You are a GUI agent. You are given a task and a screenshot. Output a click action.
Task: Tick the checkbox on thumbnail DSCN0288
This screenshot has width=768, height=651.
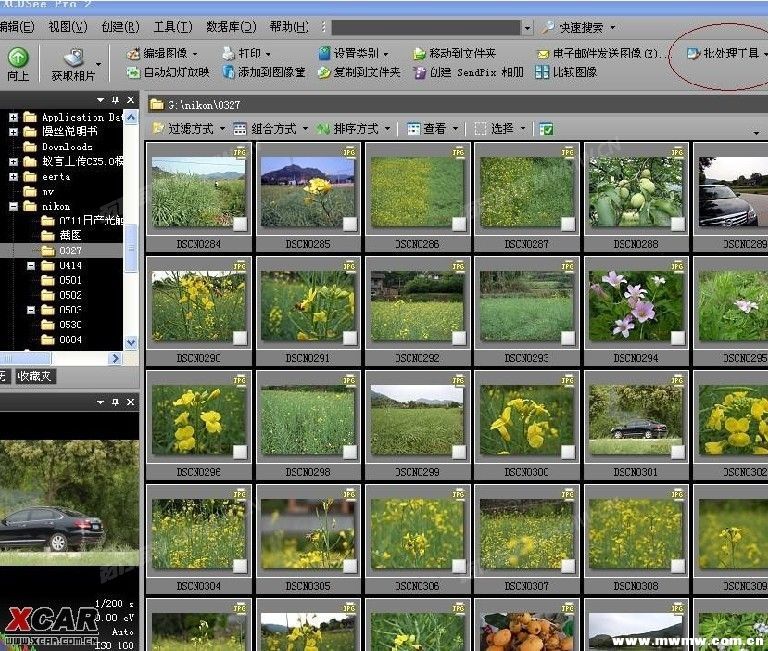pos(678,224)
